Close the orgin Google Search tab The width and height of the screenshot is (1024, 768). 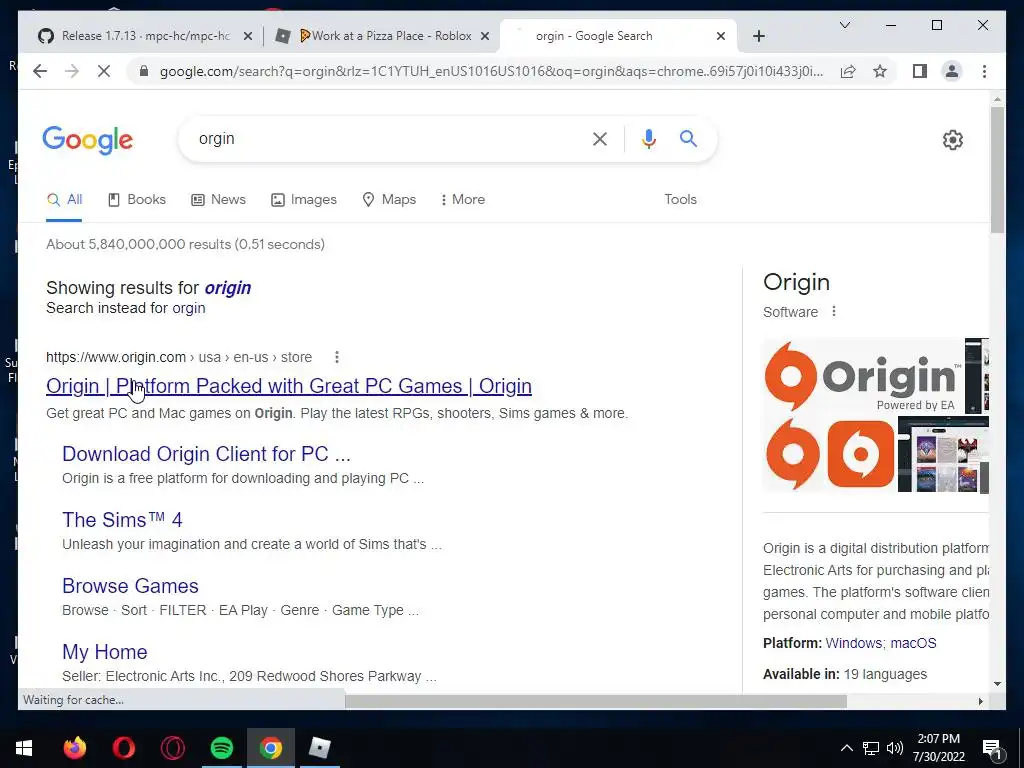721,36
